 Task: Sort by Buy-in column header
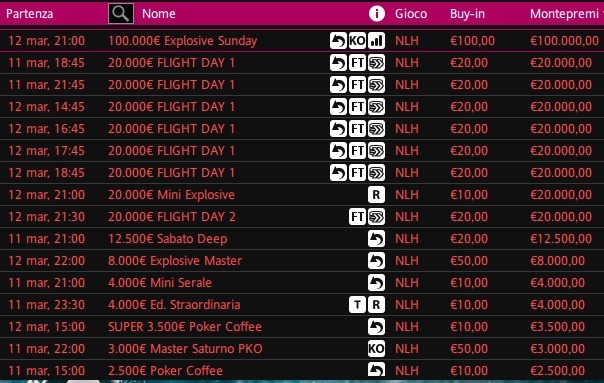pyautogui.click(x=467, y=14)
